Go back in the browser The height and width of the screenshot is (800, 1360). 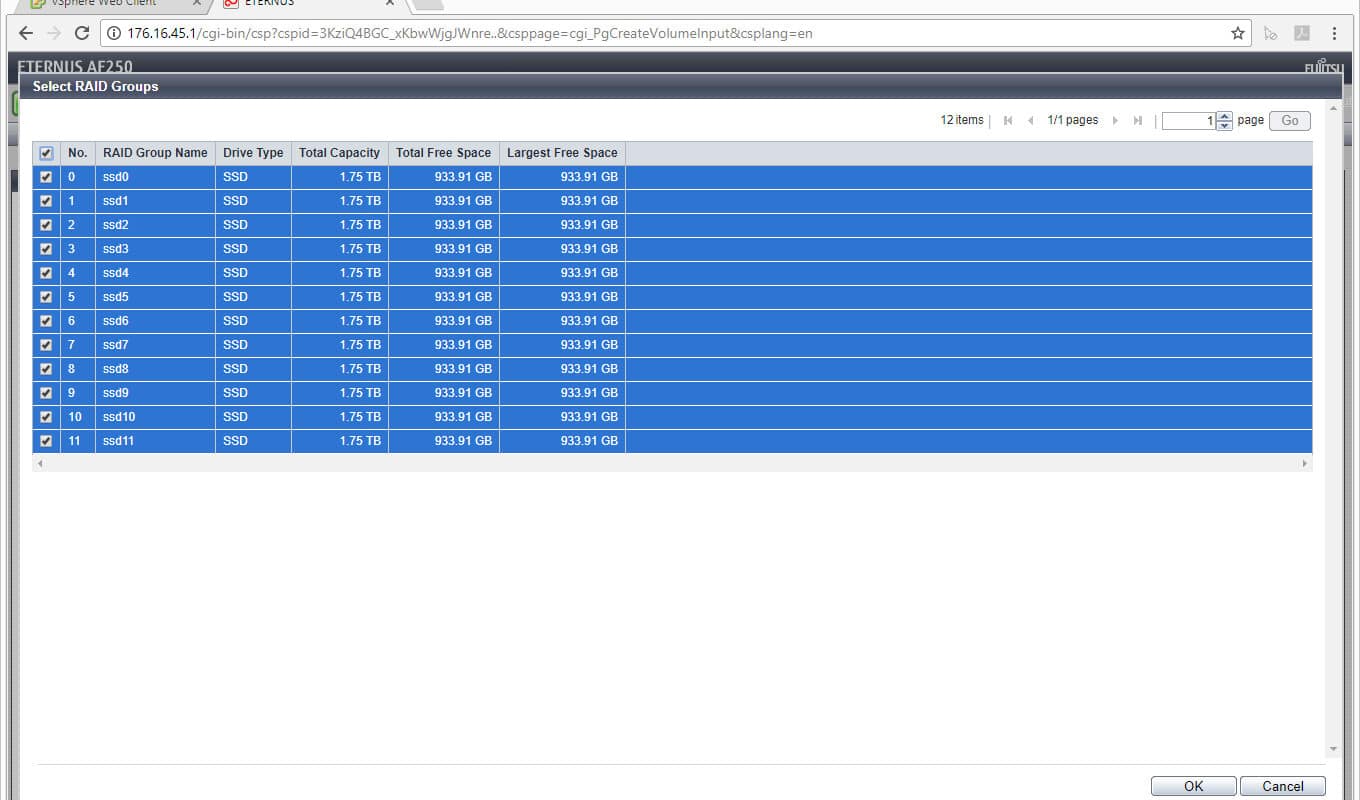[26, 33]
